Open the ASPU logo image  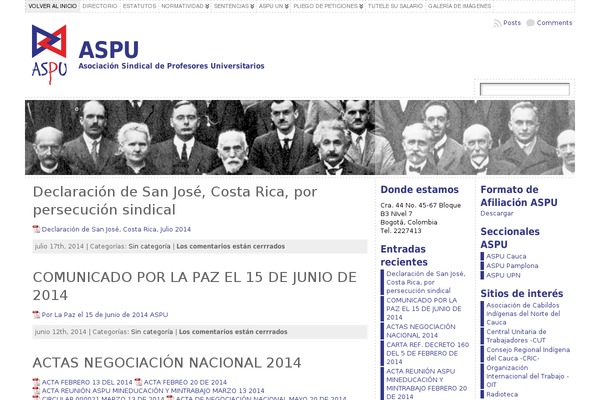(x=49, y=54)
